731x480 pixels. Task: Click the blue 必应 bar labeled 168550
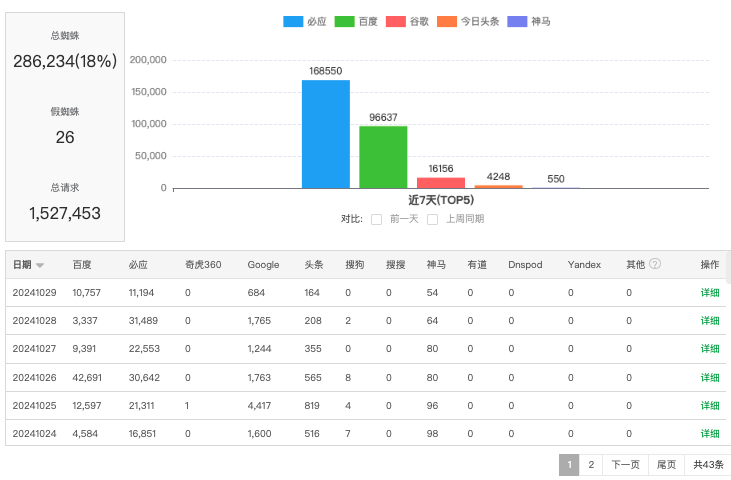click(x=326, y=135)
